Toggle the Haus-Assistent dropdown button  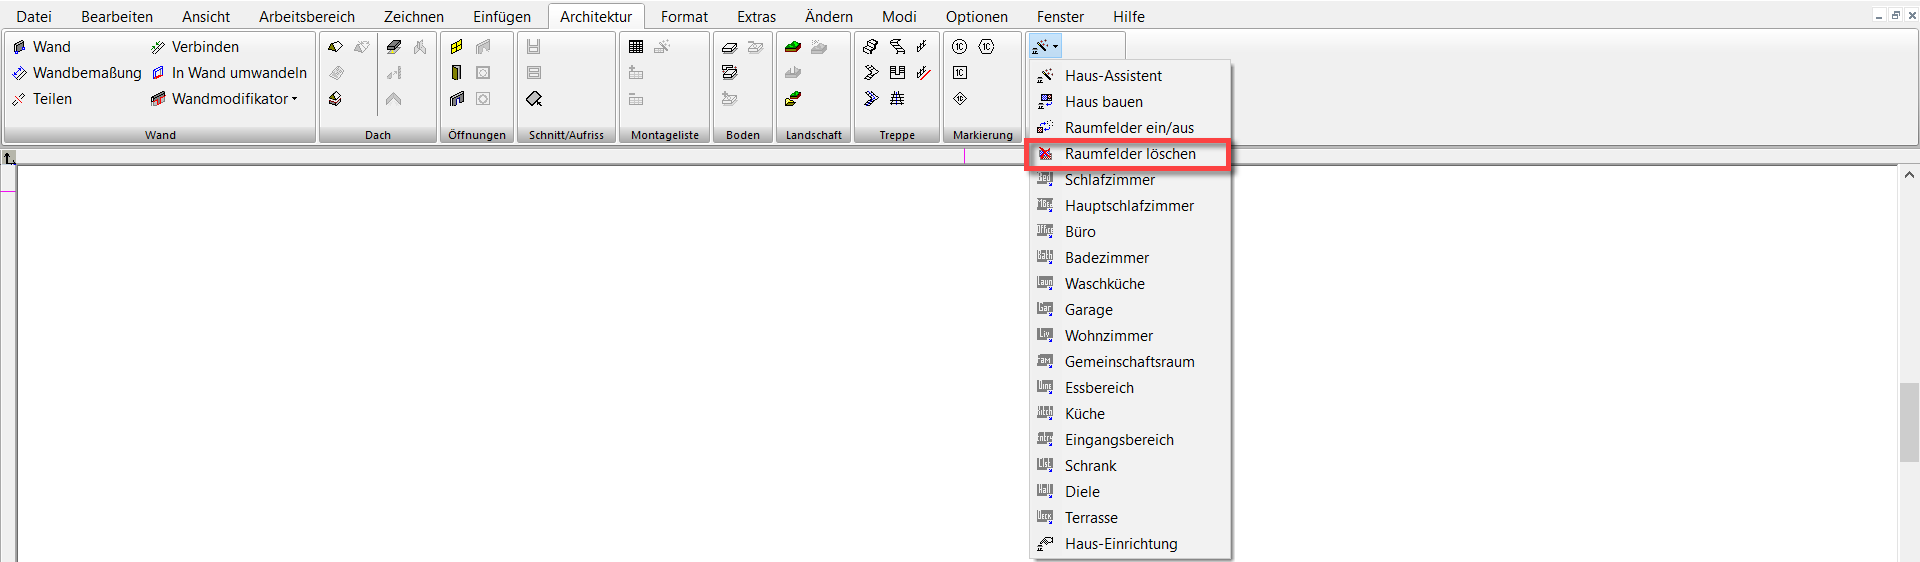click(x=1045, y=47)
